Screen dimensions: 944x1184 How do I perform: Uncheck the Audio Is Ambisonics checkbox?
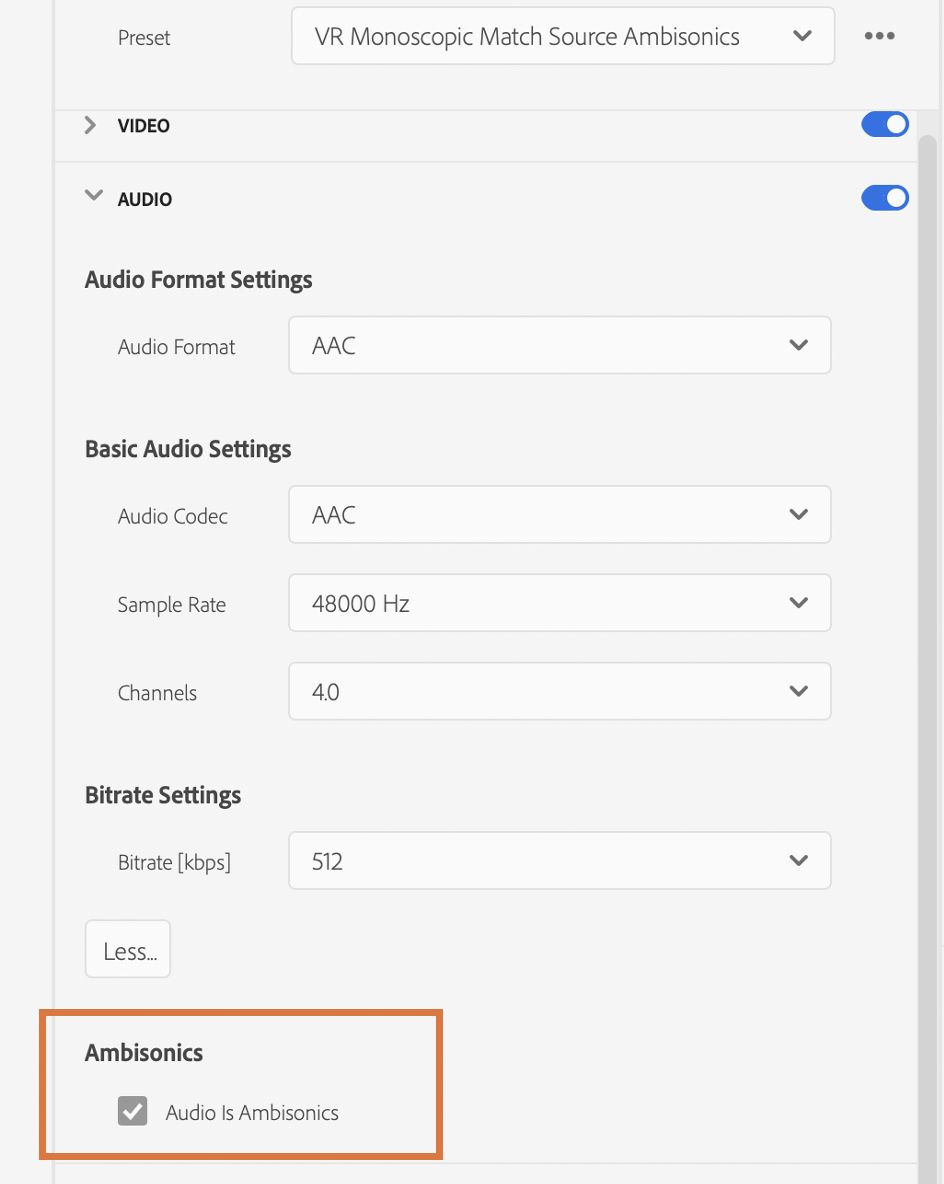click(x=133, y=1111)
